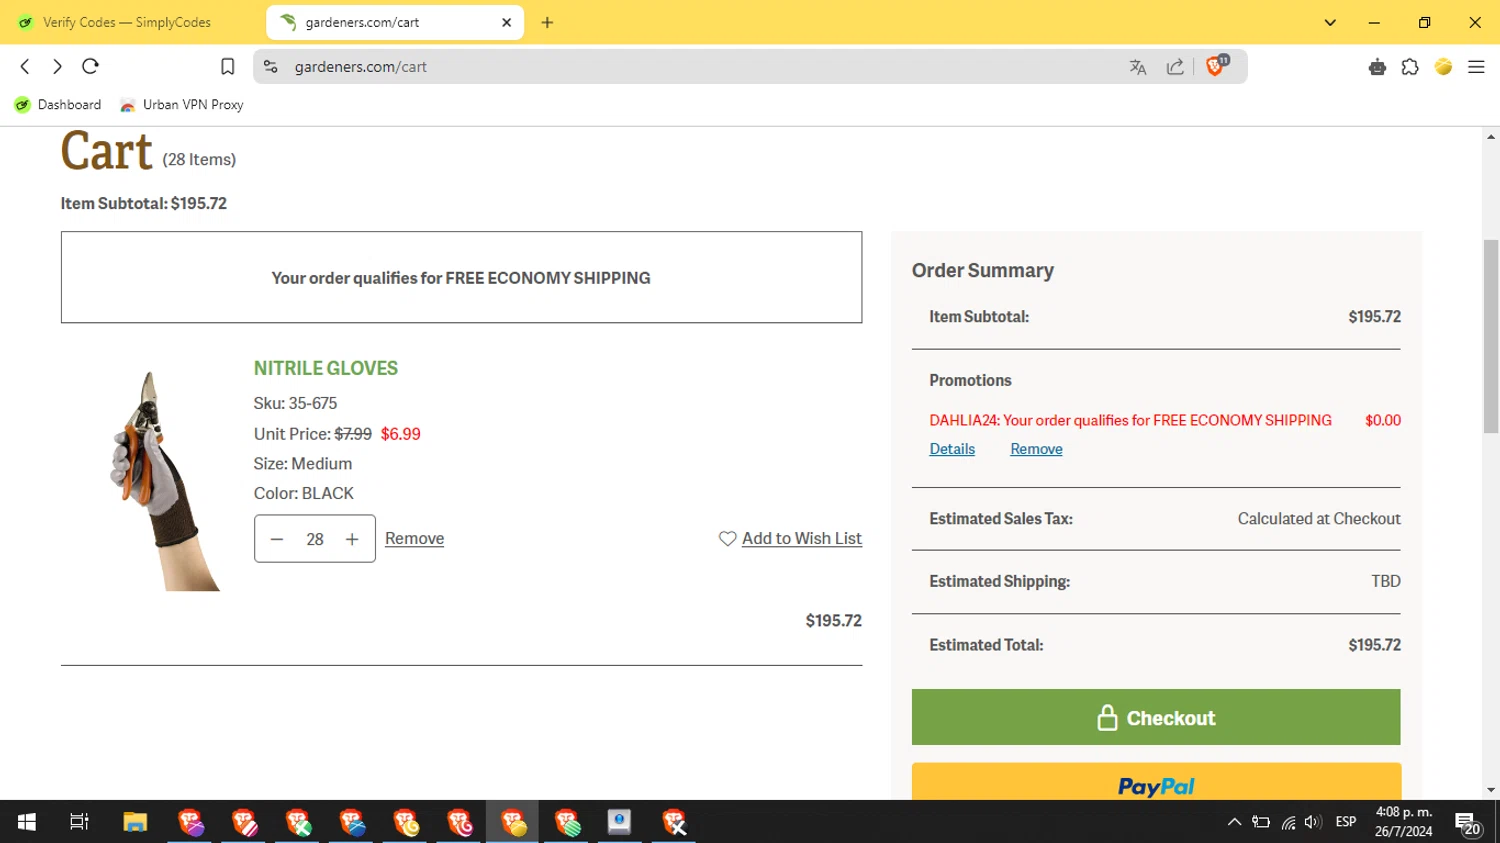Click the scrollbar up arrow

[1491, 136]
